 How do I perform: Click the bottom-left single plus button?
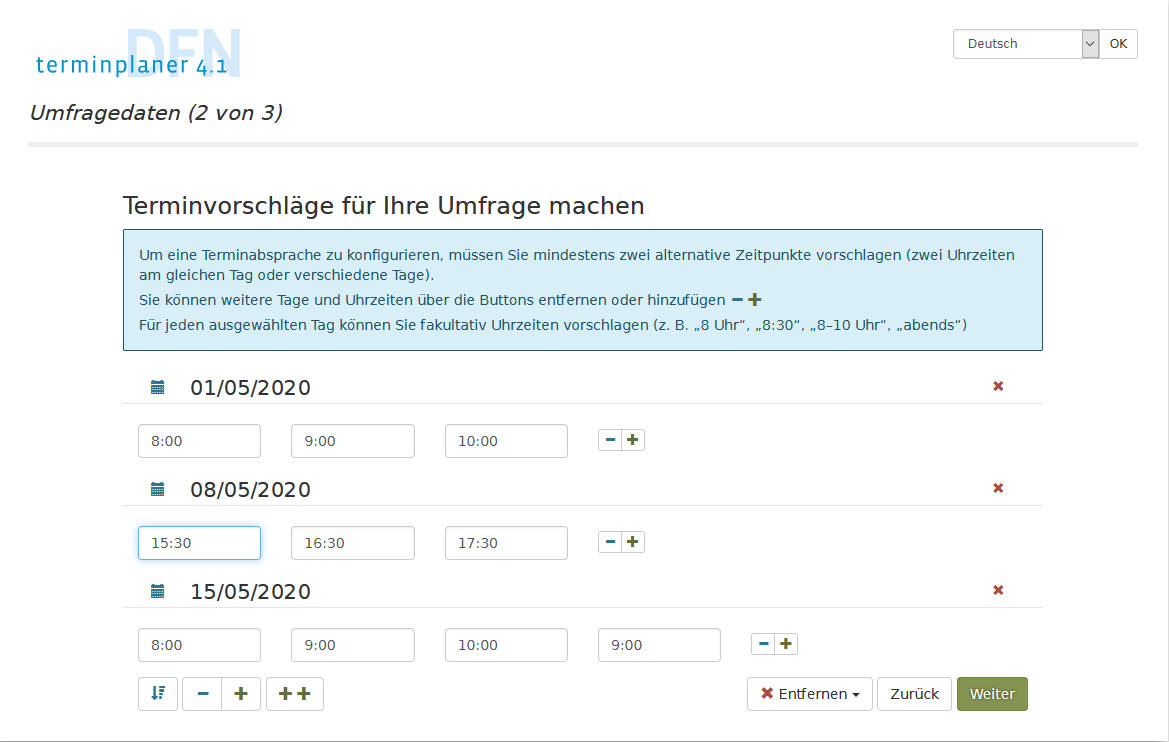[241, 694]
